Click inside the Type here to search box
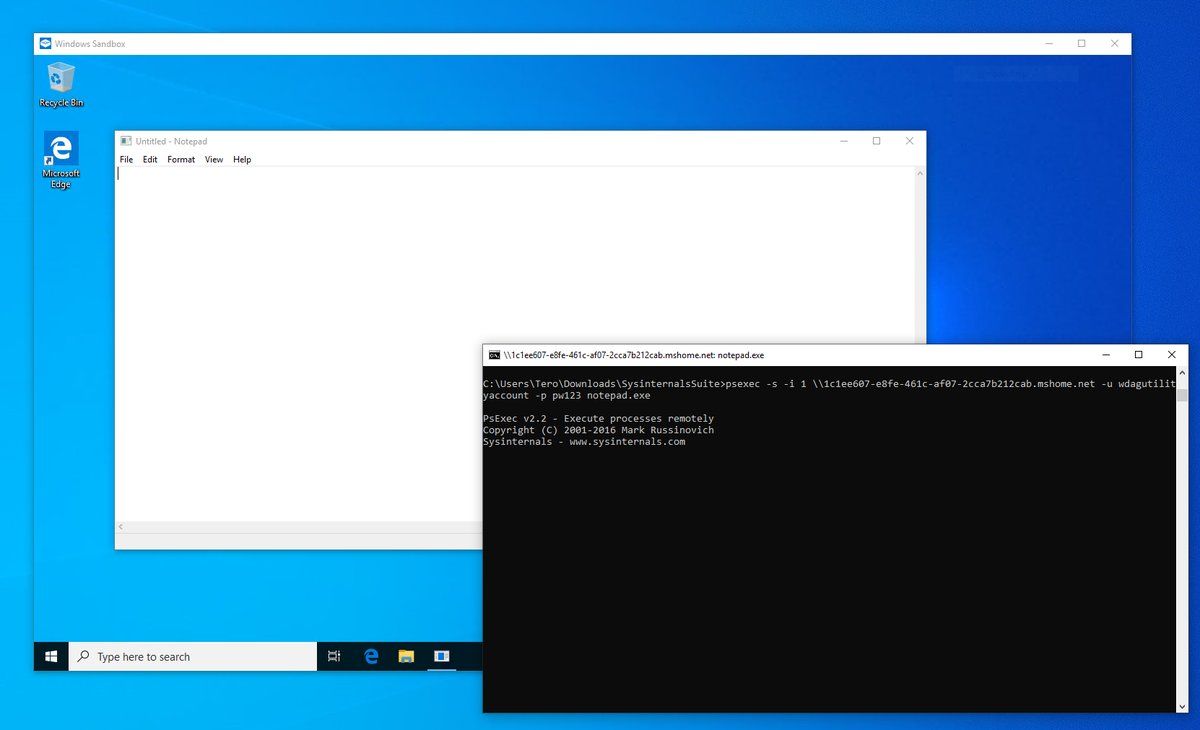The width and height of the screenshot is (1200, 730). [x=193, y=656]
